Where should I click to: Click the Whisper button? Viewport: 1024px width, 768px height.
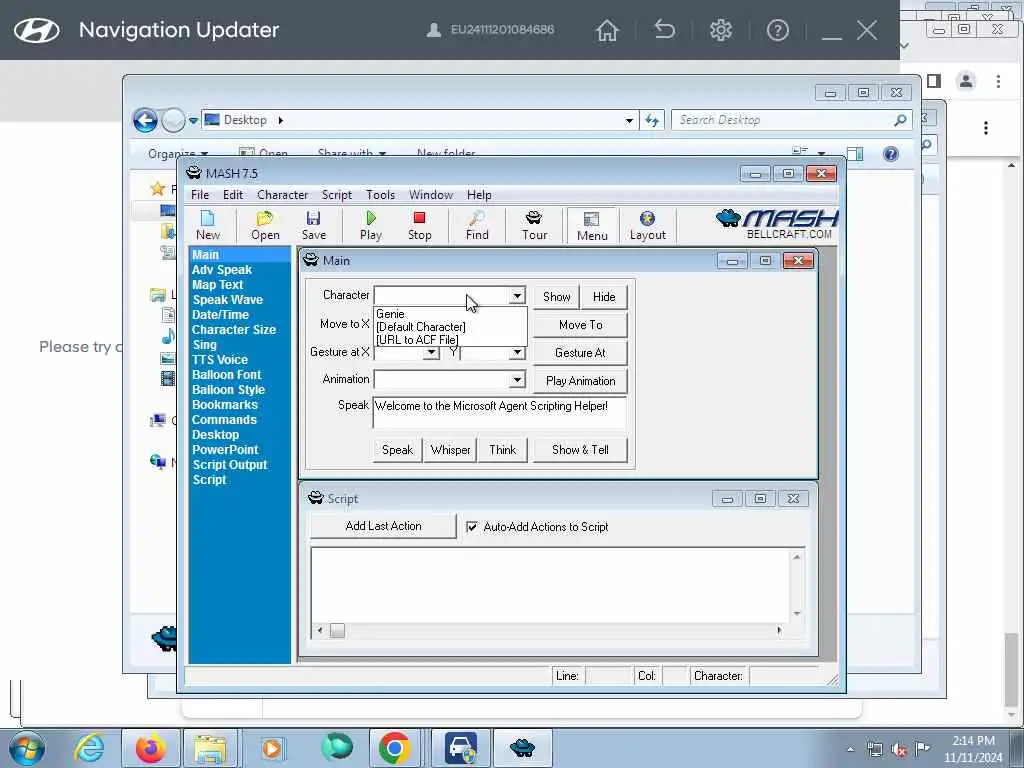(x=451, y=450)
